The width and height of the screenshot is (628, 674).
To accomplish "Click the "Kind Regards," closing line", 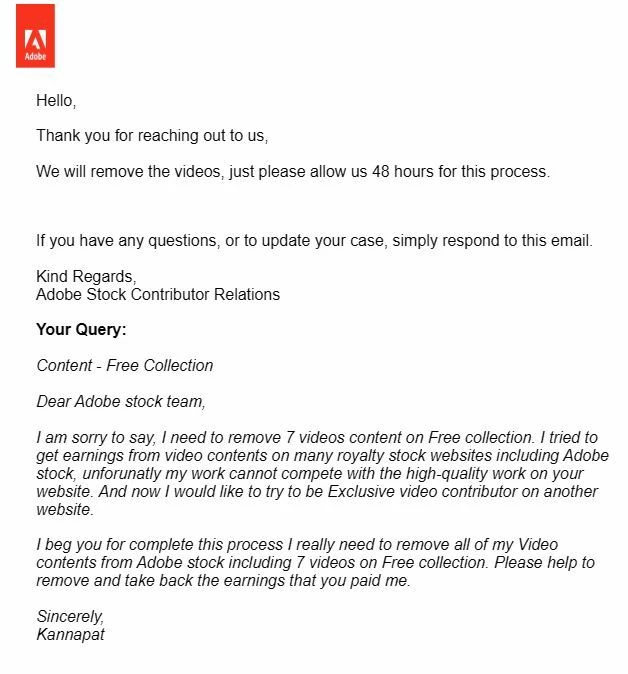I will coord(86,276).
